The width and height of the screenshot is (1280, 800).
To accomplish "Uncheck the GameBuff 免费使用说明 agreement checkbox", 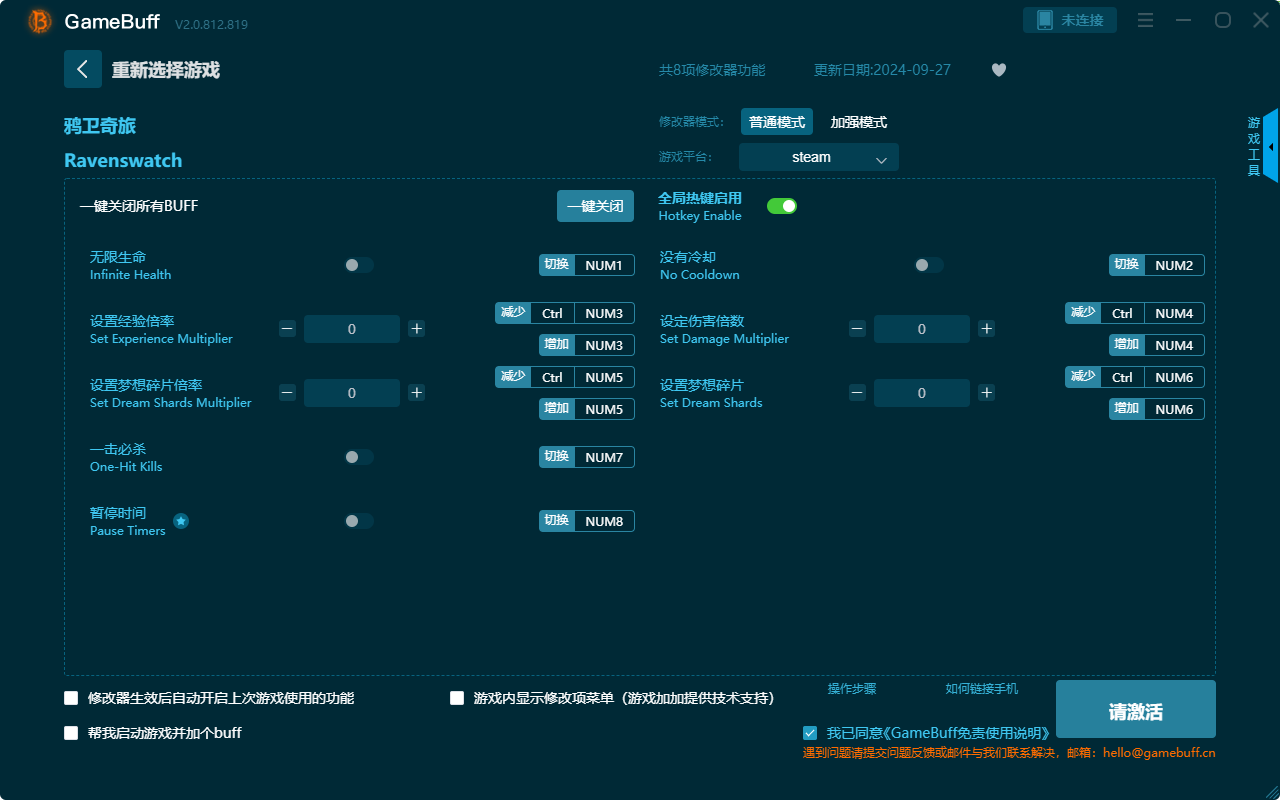I will [810, 732].
